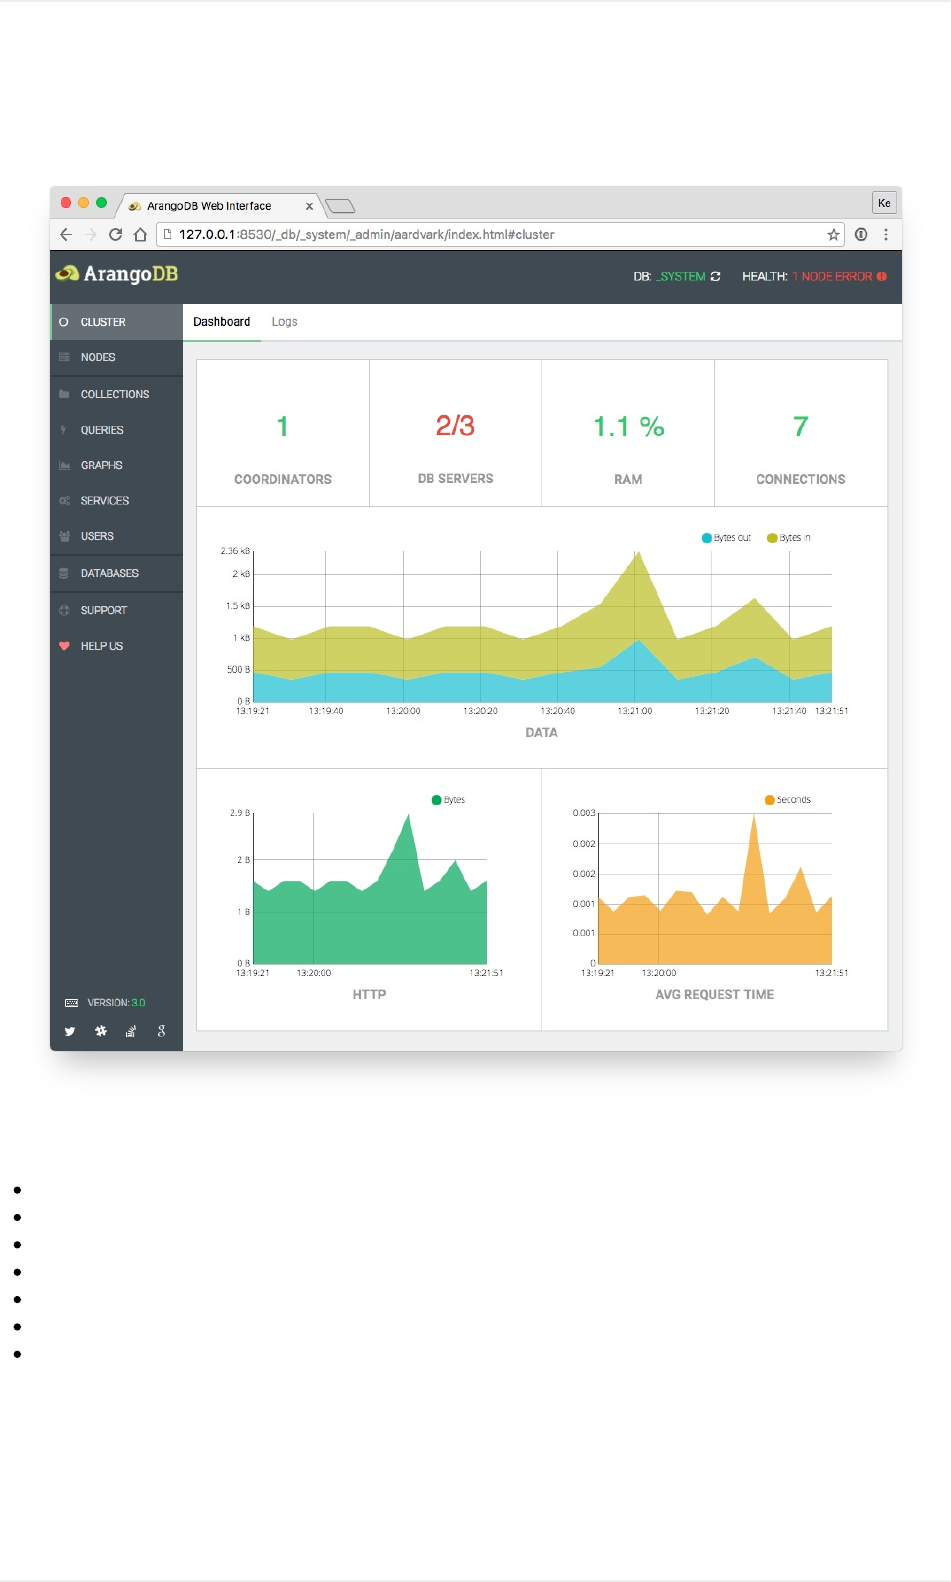Close the ArangoDB Web Interface browser tab
The height and width of the screenshot is (1582, 951).
[309, 206]
